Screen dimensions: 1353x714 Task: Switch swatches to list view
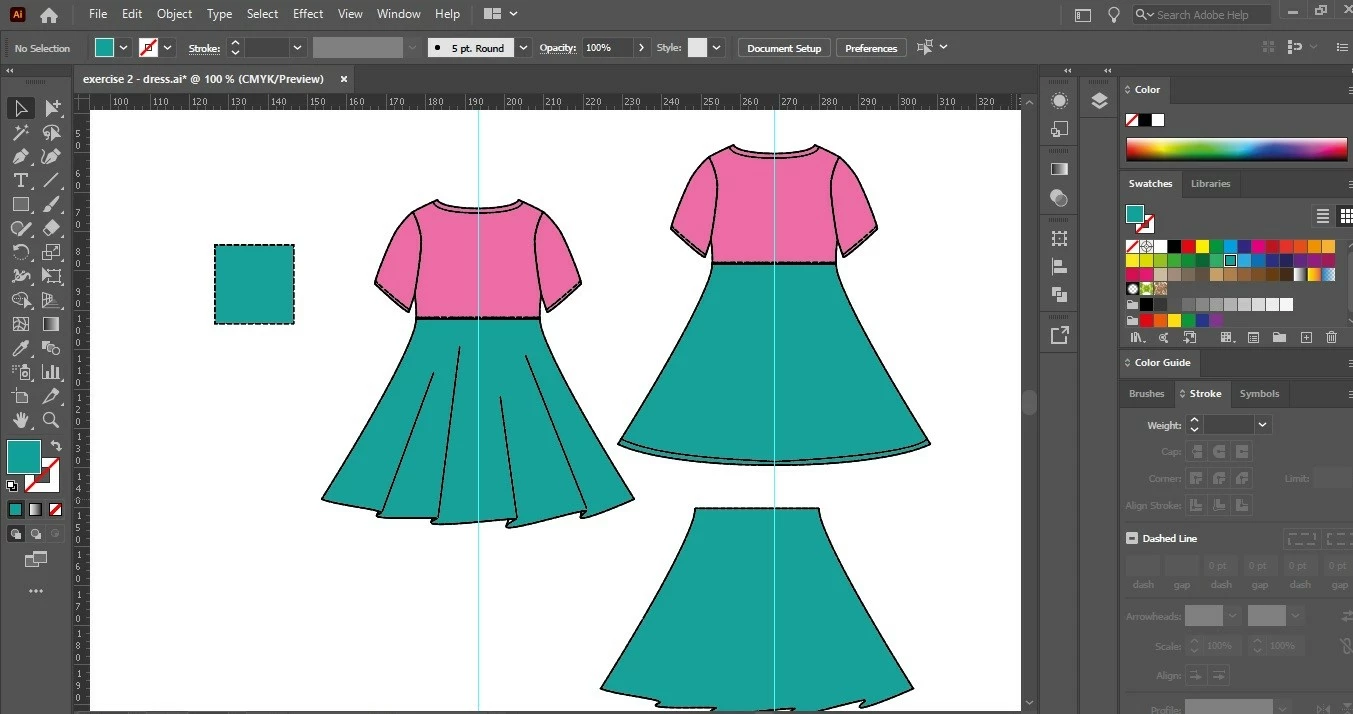[x=1322, y=216]
